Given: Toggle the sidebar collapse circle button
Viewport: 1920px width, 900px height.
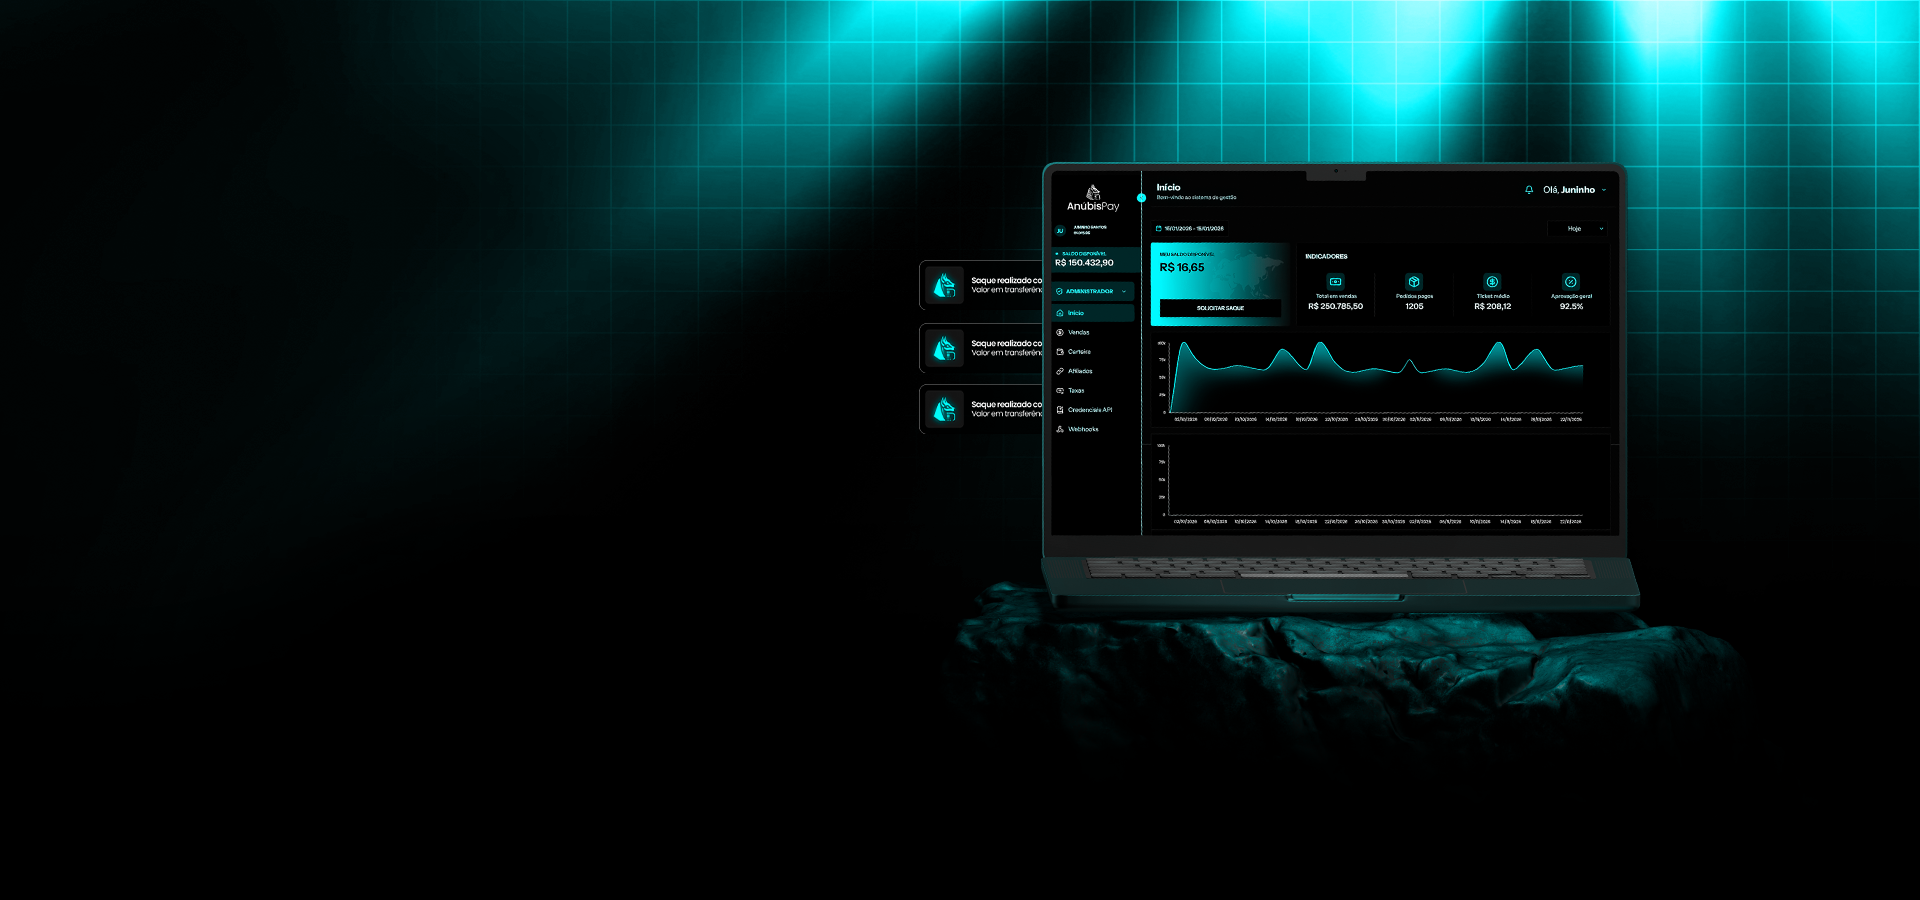Looking at the screenshot, I should pyautogui.click(x=1141, y=198).
